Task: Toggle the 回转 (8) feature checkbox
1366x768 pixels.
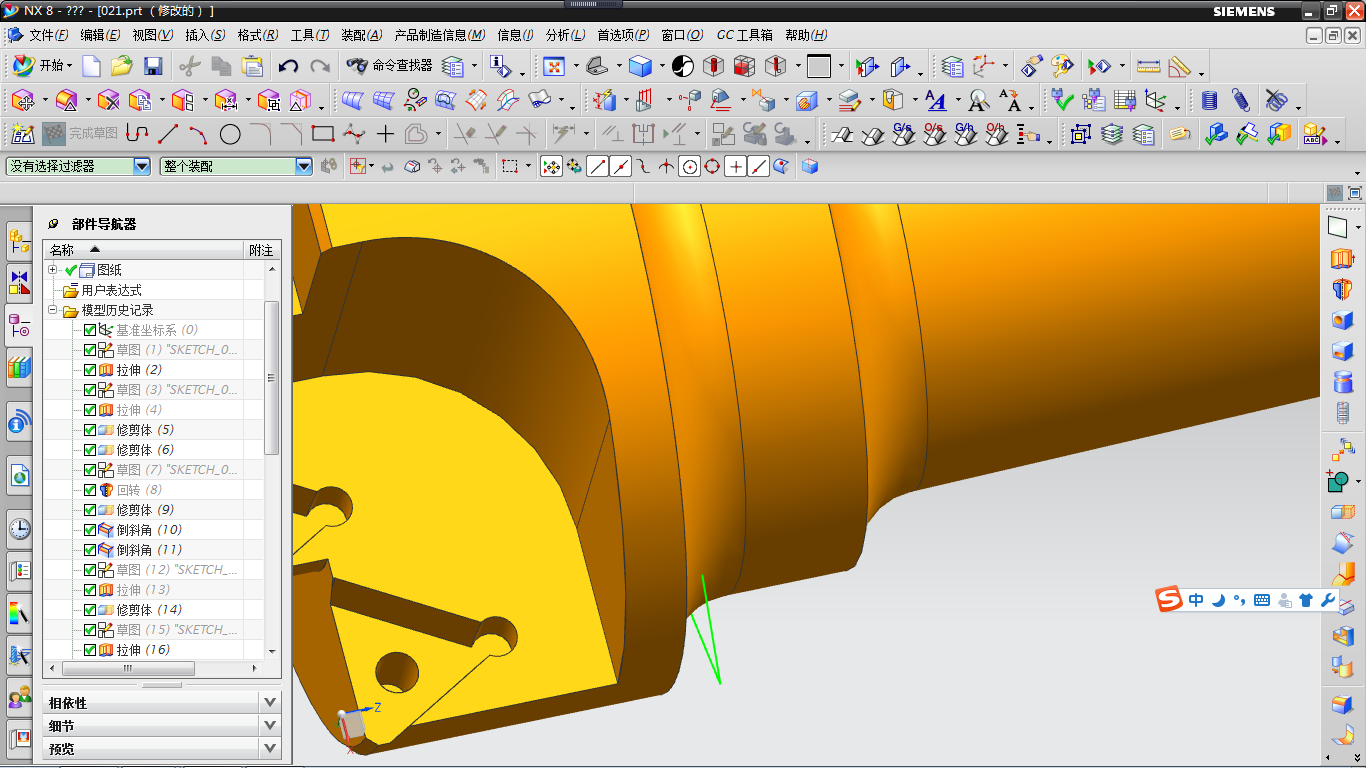Action: coord(90,490)
